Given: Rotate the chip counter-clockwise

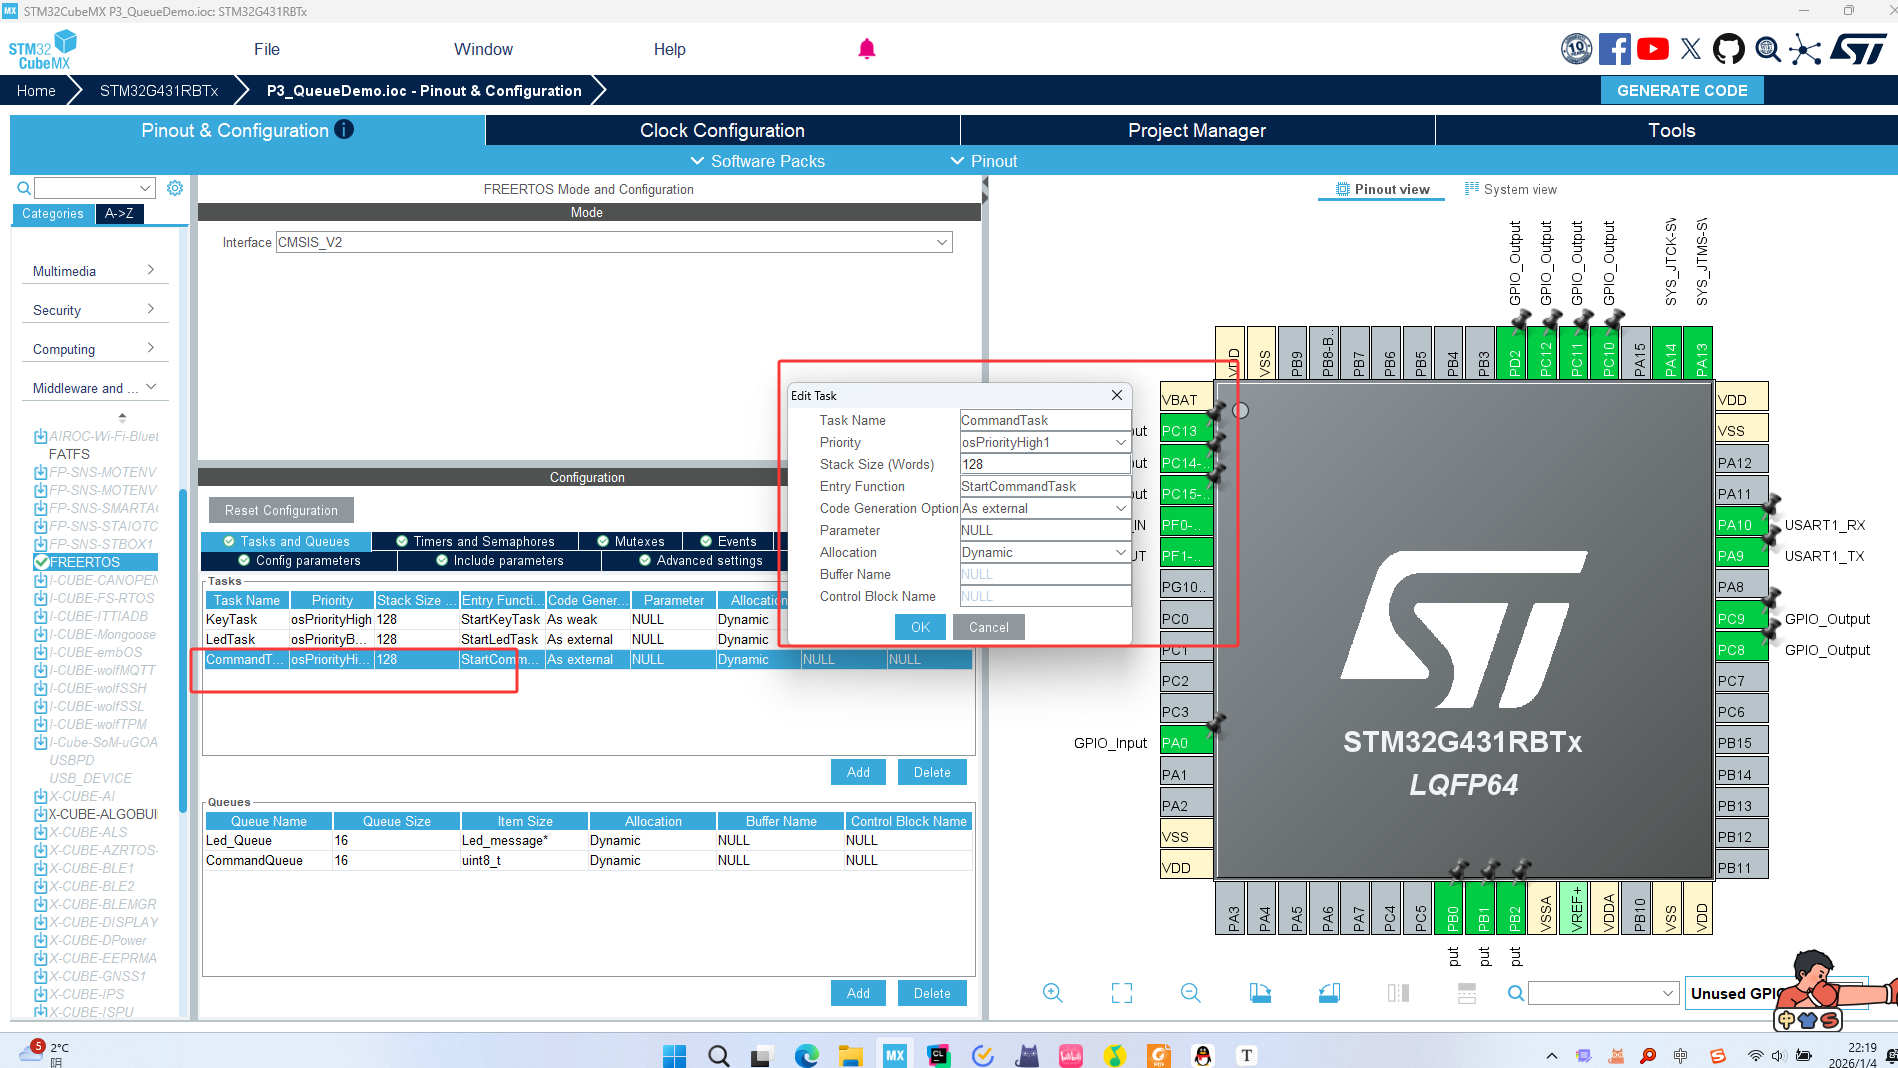Looking at the screenshot, I should point(1329,993).
